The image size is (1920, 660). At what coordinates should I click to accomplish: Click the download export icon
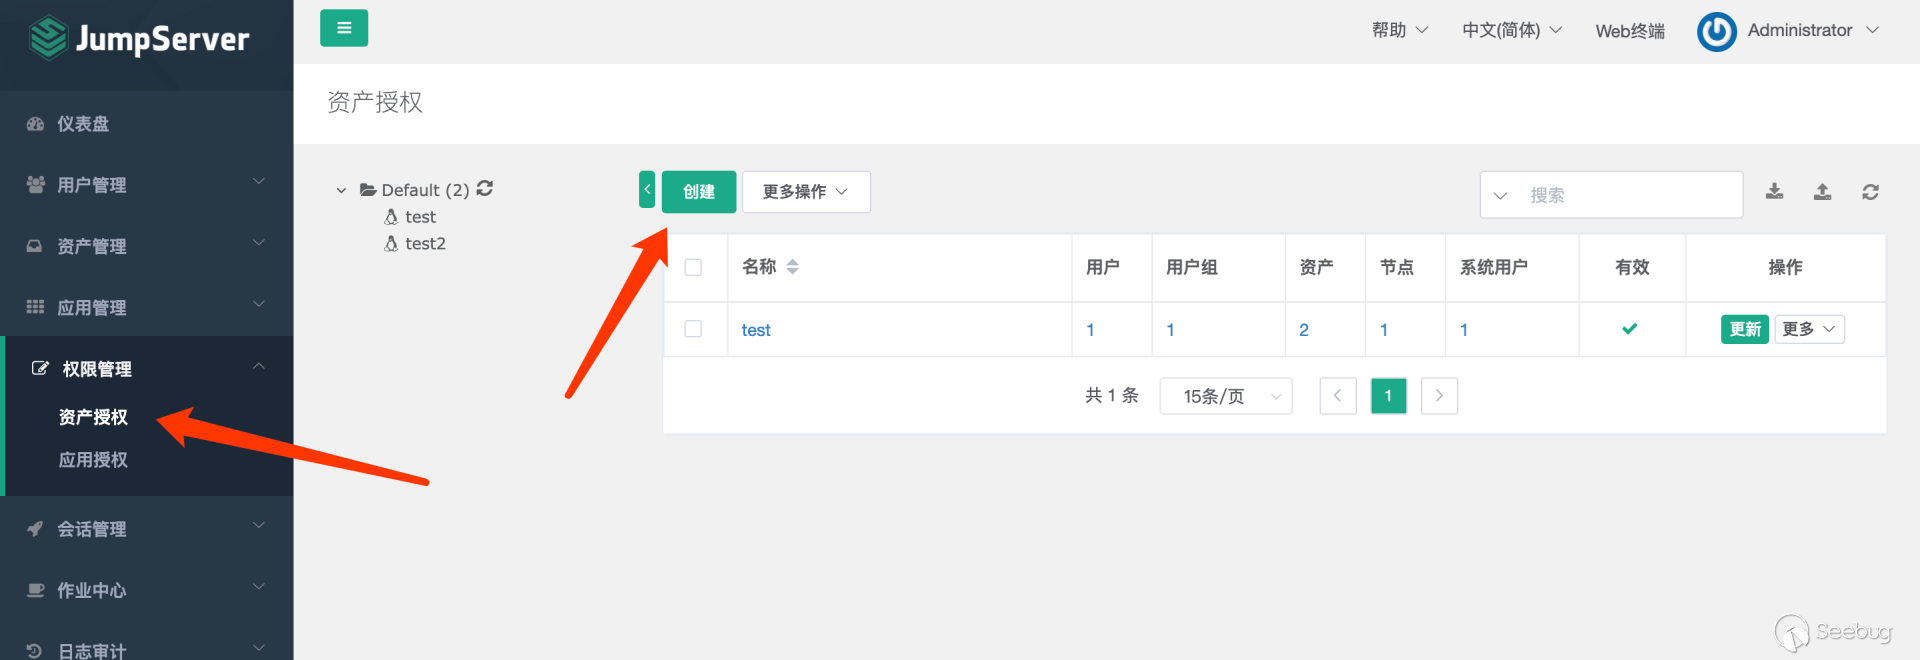1774,191
